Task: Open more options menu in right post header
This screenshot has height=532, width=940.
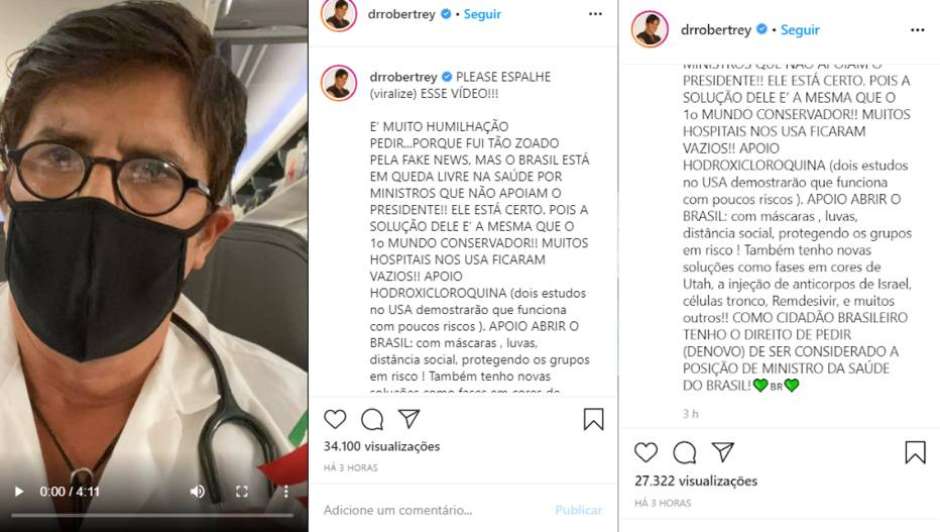Action: (x=917, y=30)
